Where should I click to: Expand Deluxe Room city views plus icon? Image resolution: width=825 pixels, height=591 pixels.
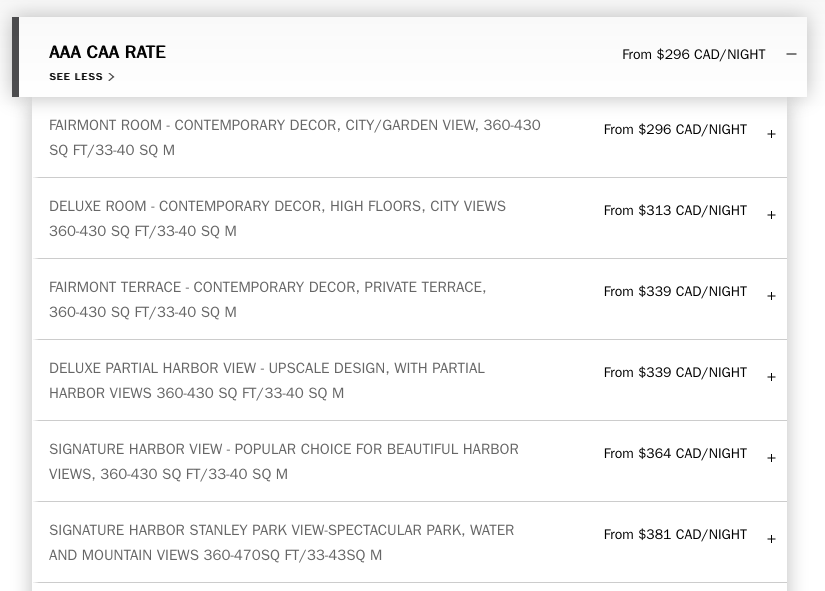(x=771, y=215)
